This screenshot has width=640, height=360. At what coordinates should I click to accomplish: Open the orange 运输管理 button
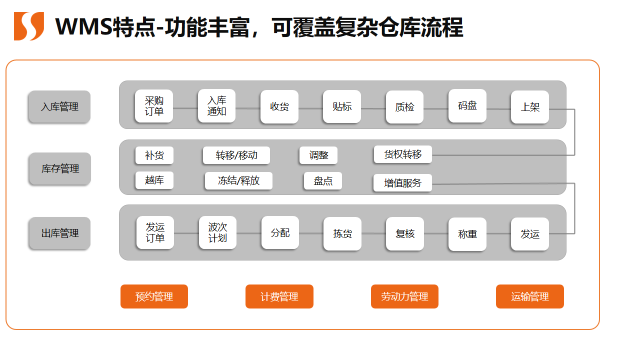530,296
